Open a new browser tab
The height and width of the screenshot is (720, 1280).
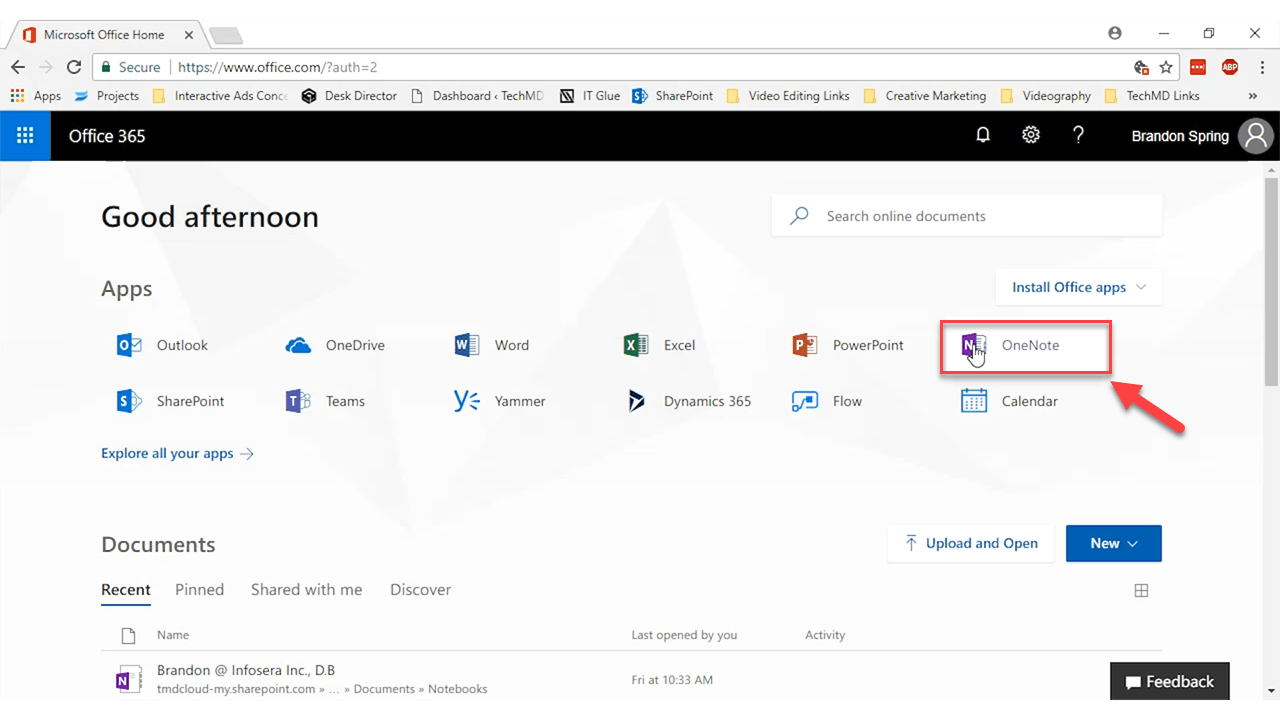[227, 36]
